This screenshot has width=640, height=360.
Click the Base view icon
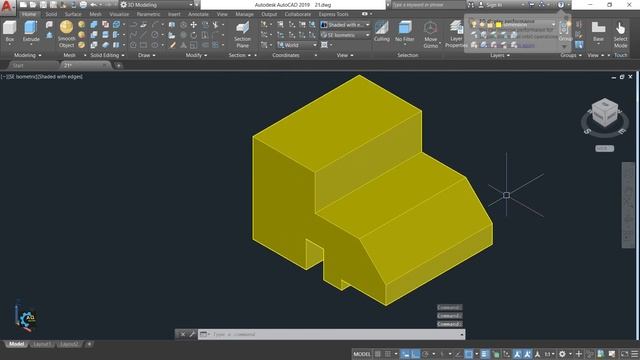pyautogui.click(x=598, y=31)
